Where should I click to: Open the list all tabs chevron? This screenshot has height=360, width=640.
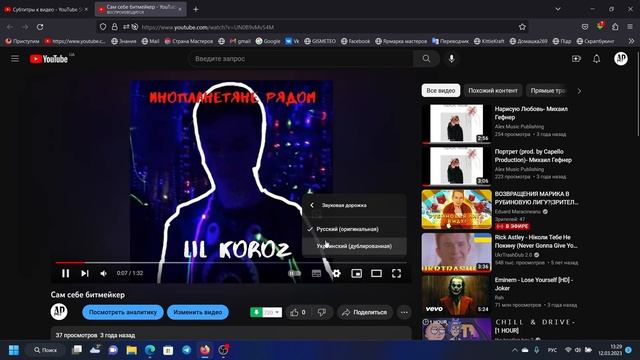click(558, 9)
